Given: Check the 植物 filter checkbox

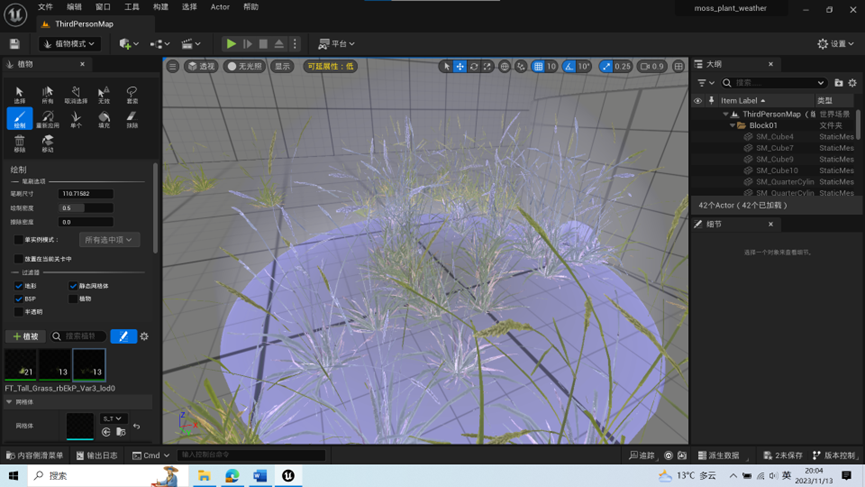Looking at the screenshot, I should (x=73, y=298).
